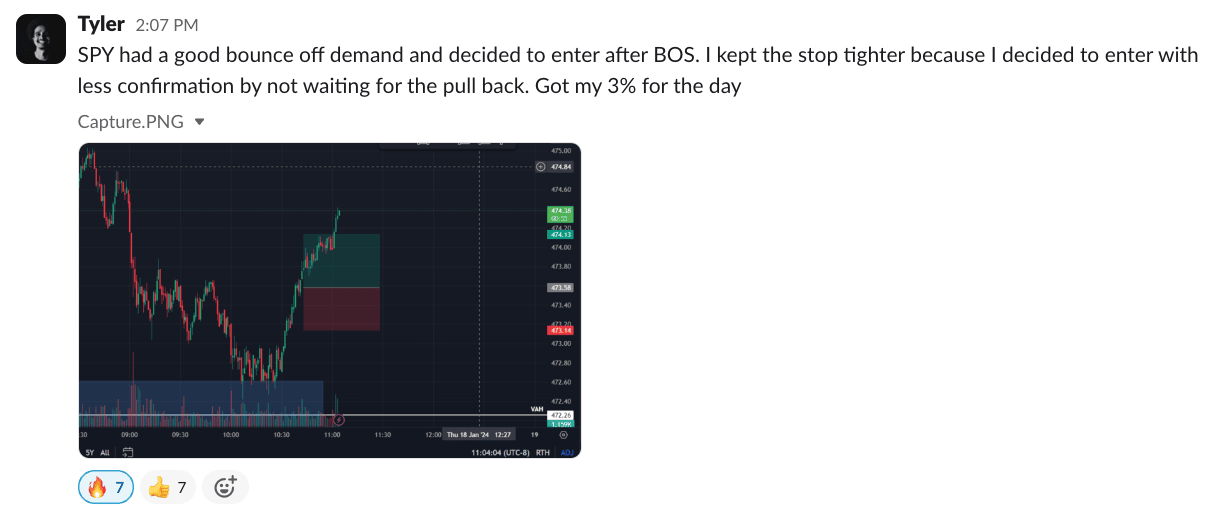Open the RTH session dropdown

[543, 453]
